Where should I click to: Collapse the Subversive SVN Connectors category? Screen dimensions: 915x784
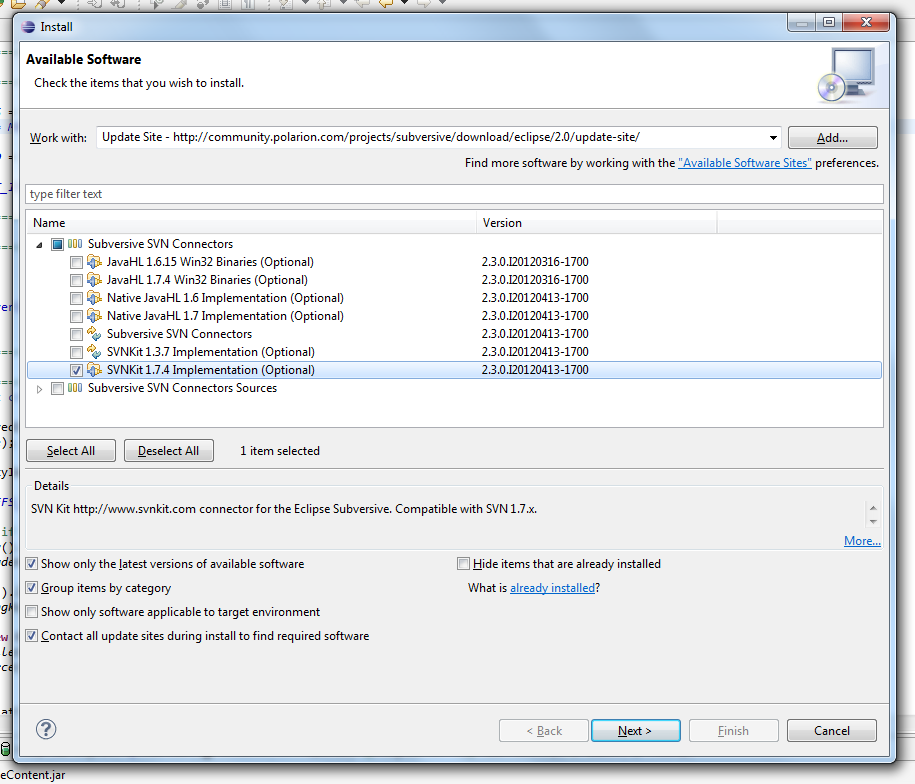39,244
